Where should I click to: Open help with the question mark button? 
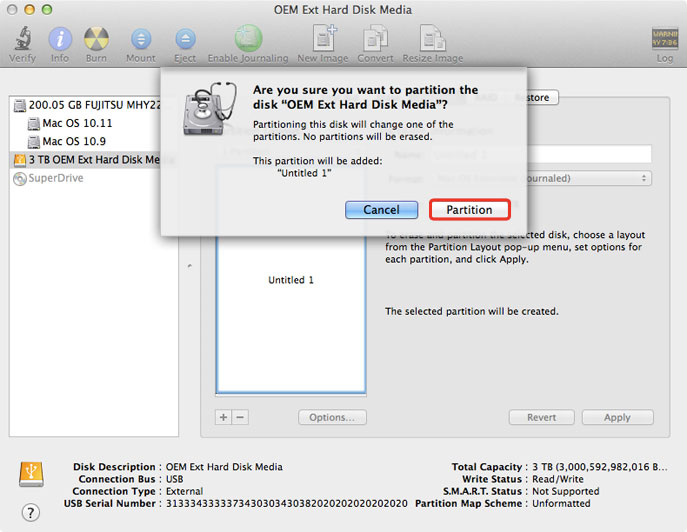coord(31,513)
